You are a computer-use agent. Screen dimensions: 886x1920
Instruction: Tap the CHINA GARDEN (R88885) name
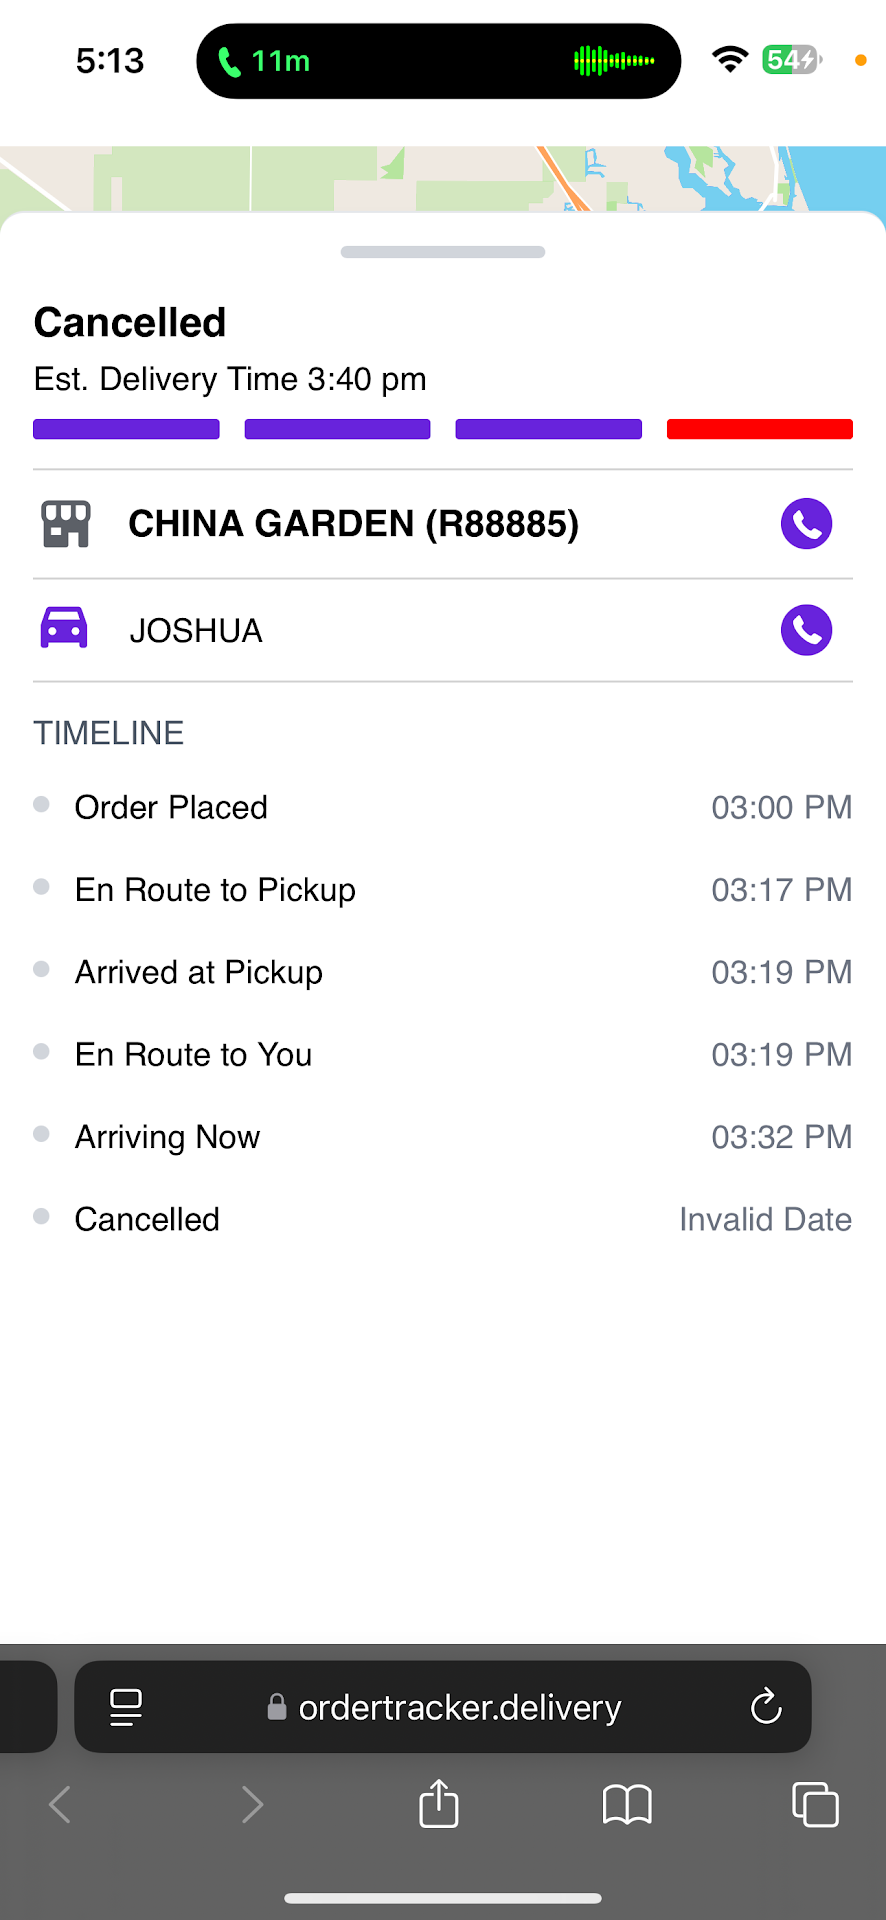pos(354,524)
